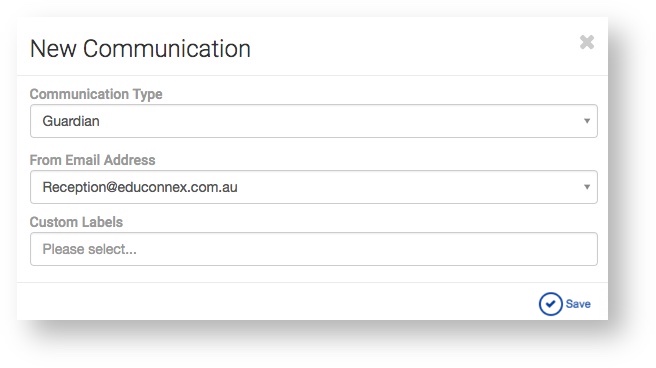656x368 pixels.
Task: Click empty space inside Custom Labels box
Action: pos(368,249)
